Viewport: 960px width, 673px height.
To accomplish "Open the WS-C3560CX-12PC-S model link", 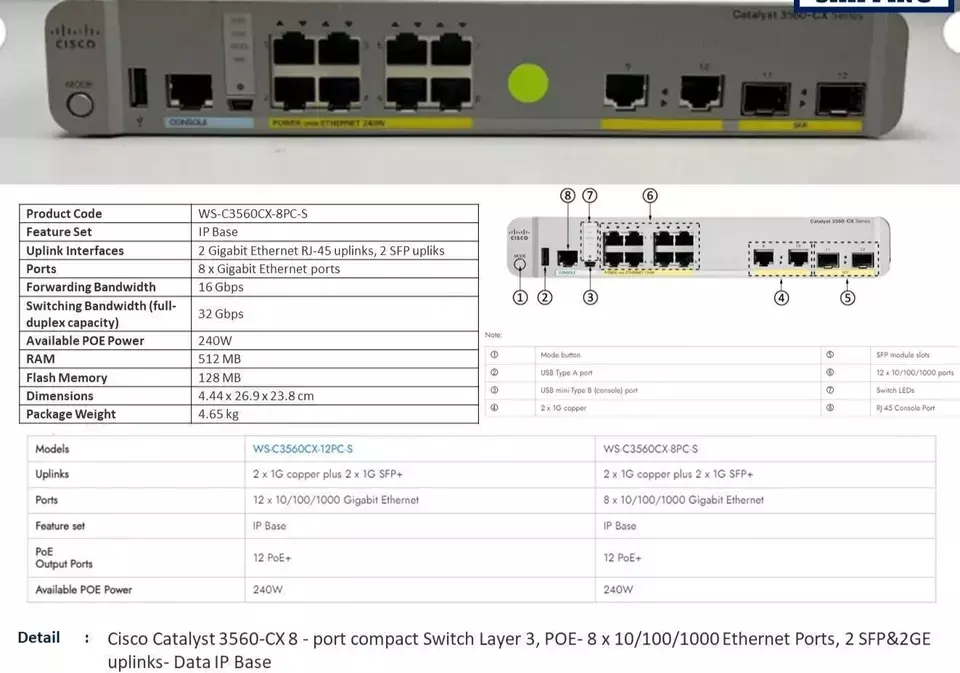I will 302,449.
